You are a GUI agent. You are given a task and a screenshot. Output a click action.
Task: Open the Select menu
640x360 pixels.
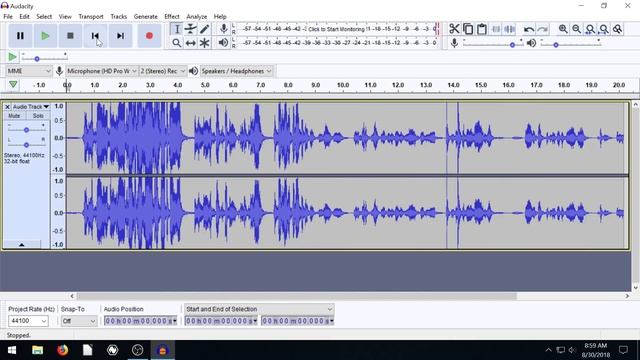click(44, 16)
